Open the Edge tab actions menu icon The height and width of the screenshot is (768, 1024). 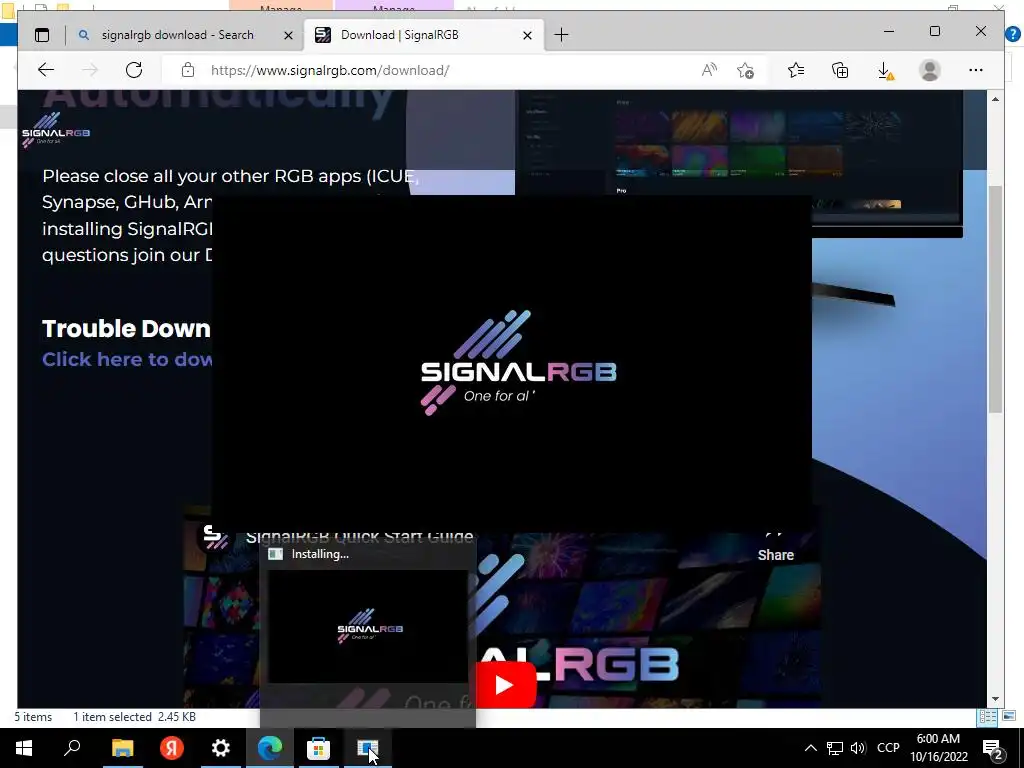pyautogui.click(x=42, y=35)
